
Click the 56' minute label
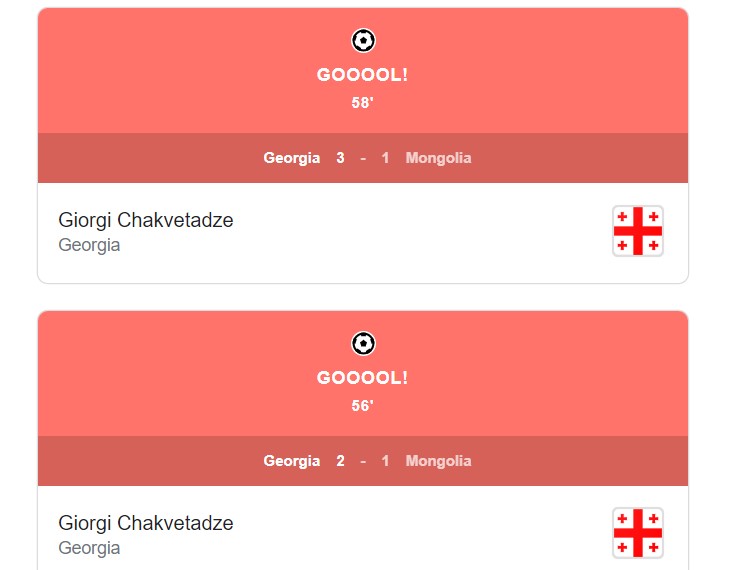(x=362, y=406)
